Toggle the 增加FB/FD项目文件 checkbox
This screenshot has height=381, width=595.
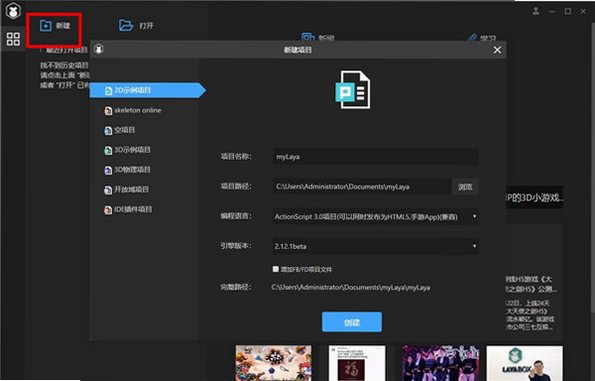click(x=275, y=269)
